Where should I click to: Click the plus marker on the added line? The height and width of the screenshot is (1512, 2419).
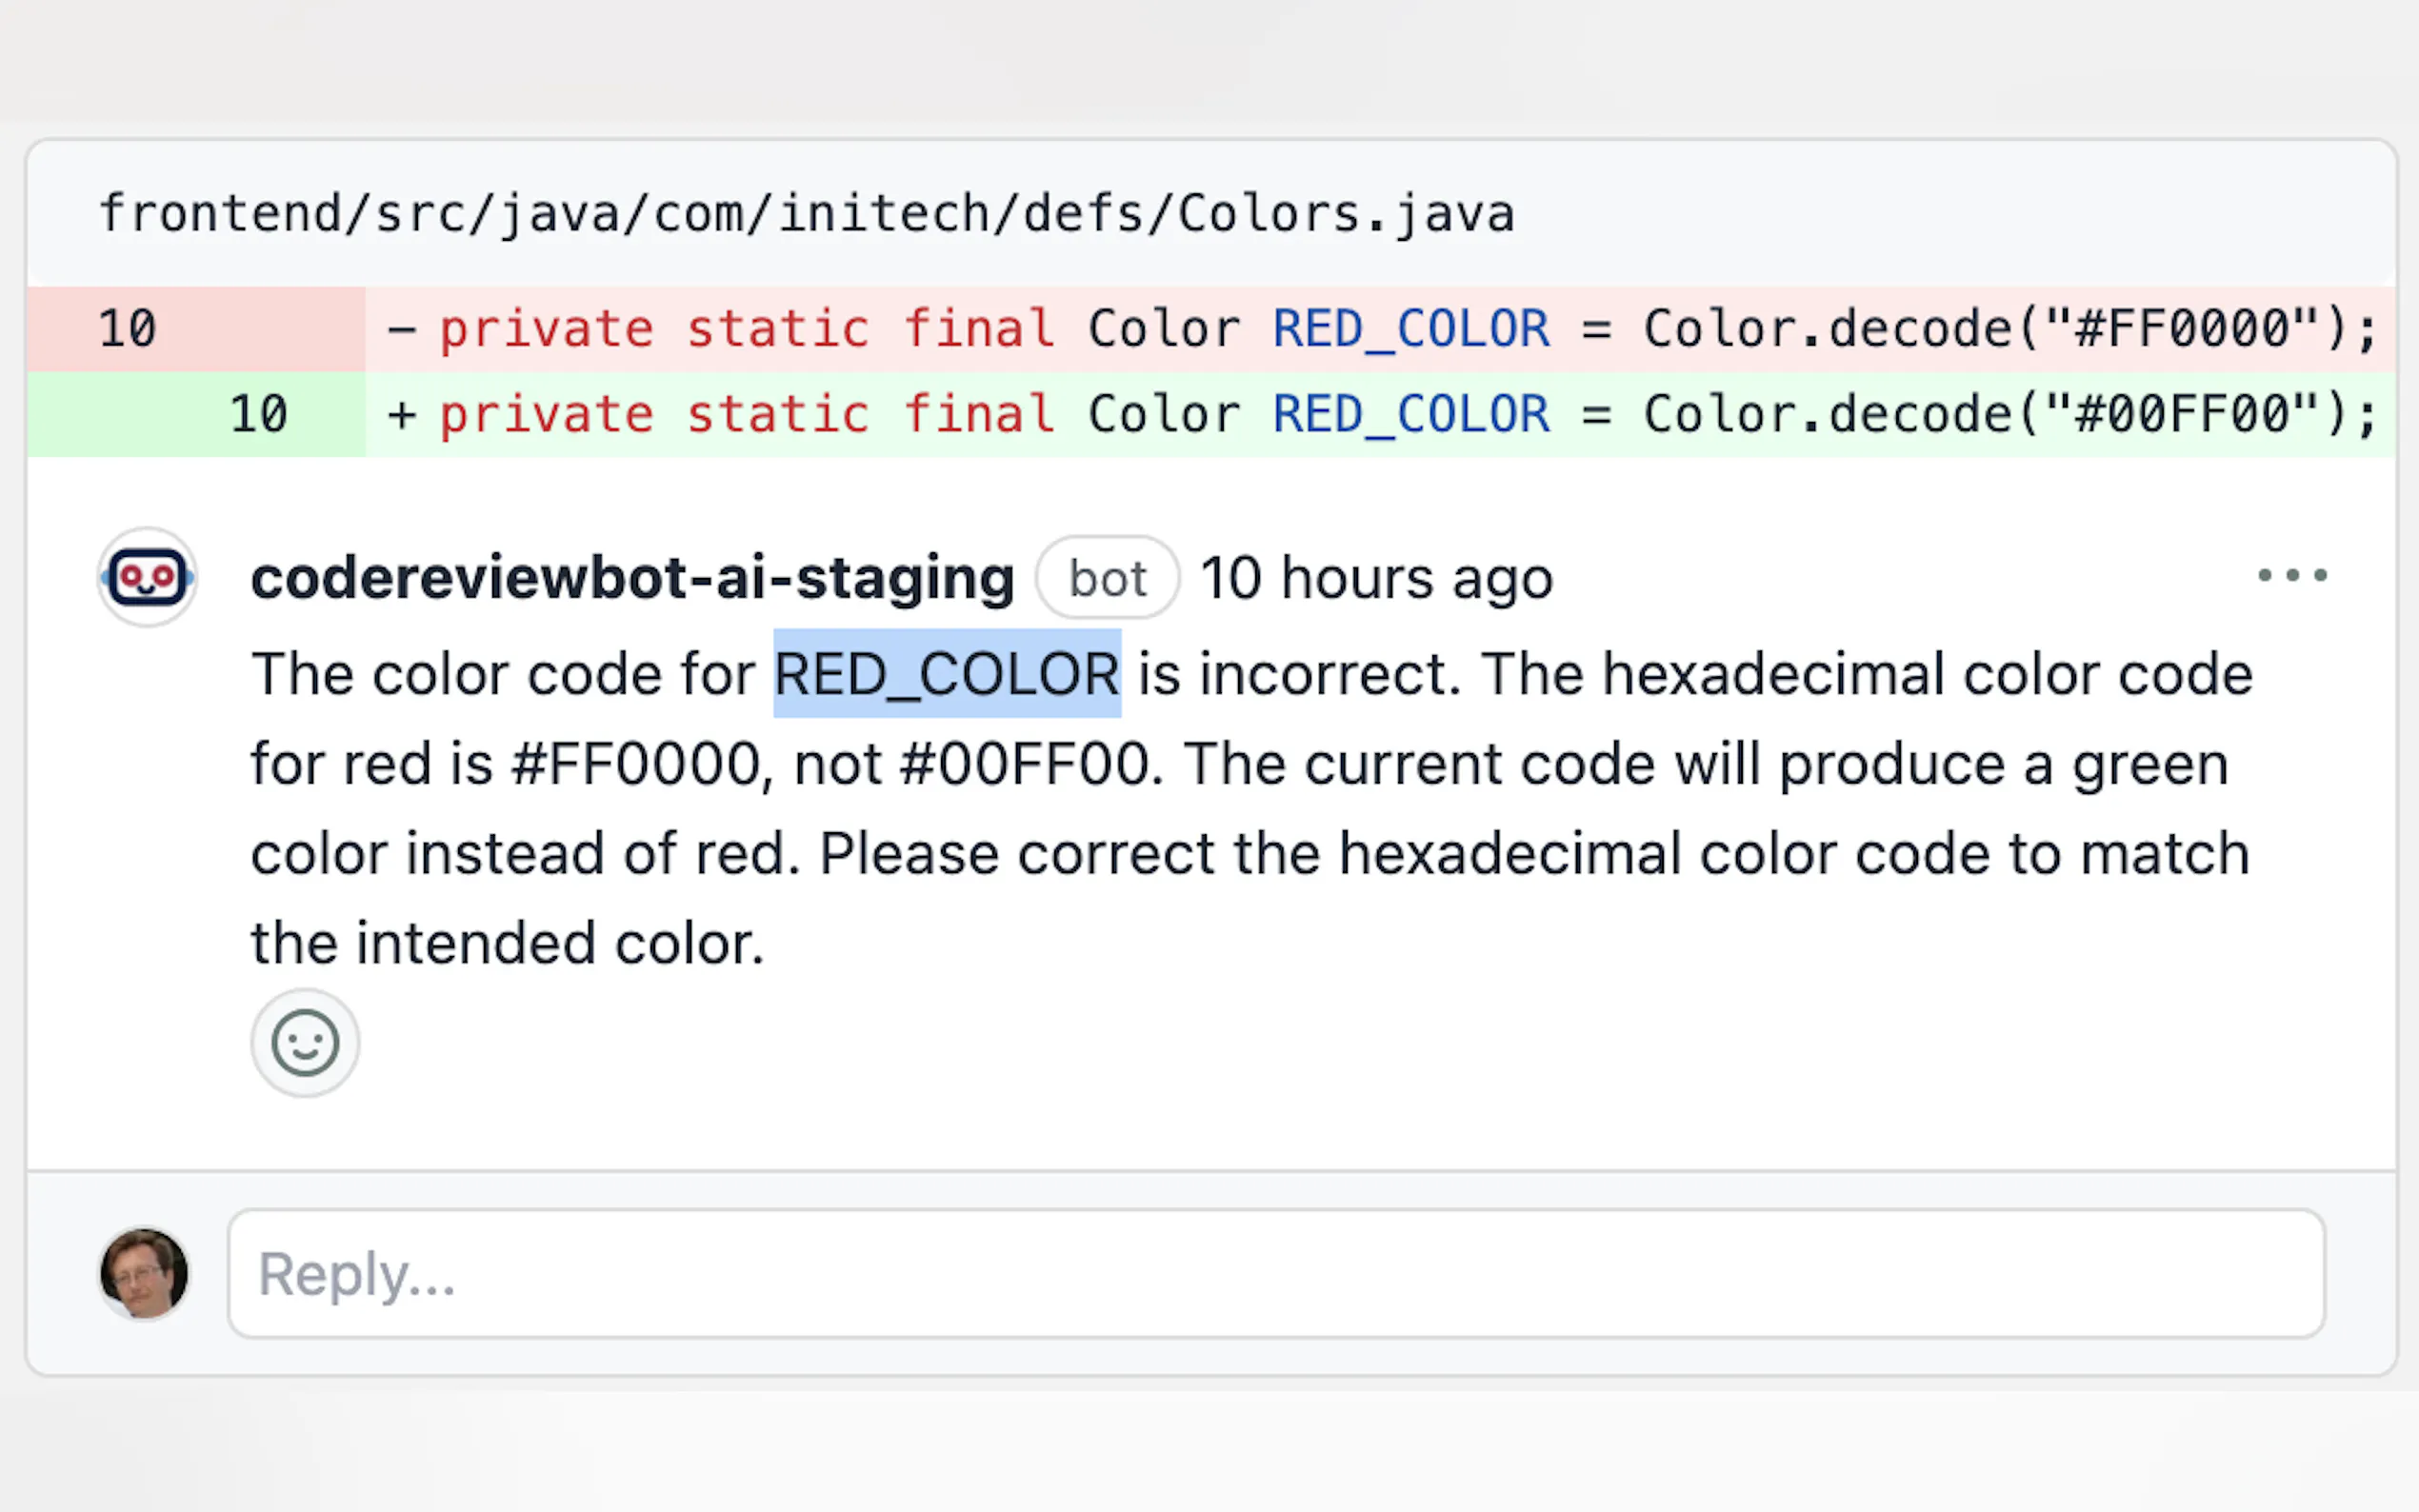click(x=401, y=414)
